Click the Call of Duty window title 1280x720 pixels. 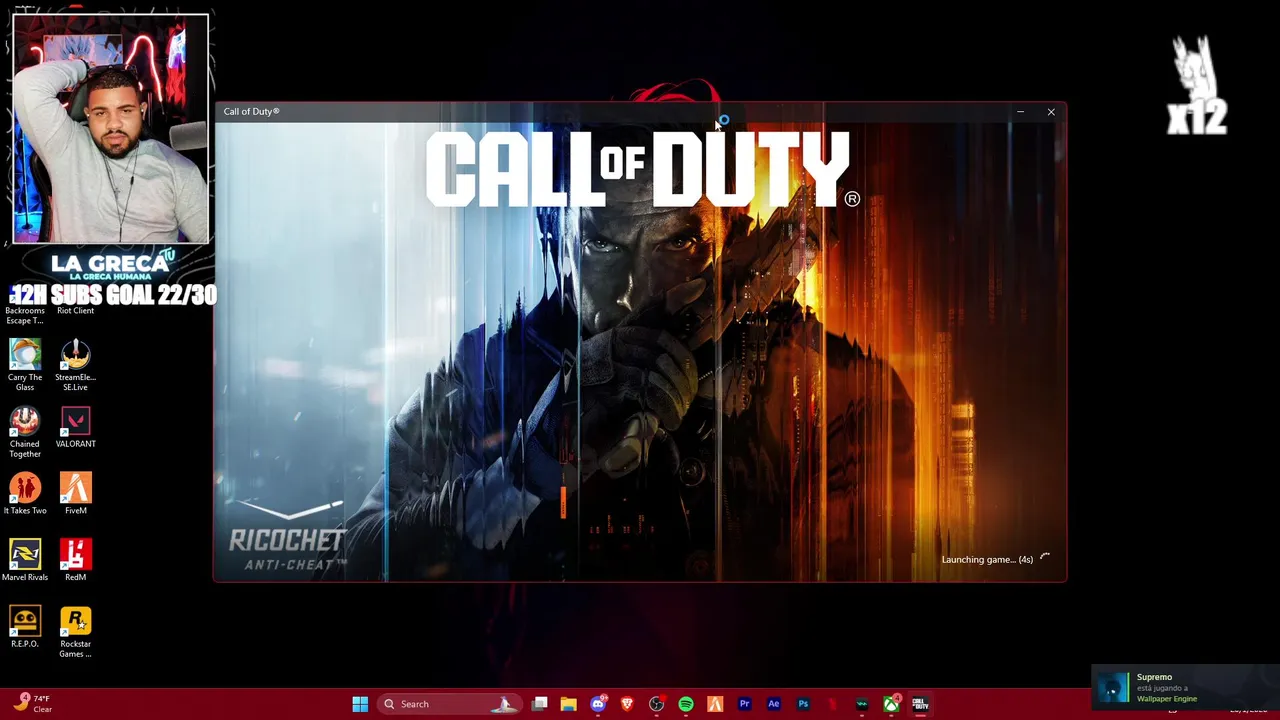click(252, 111)
